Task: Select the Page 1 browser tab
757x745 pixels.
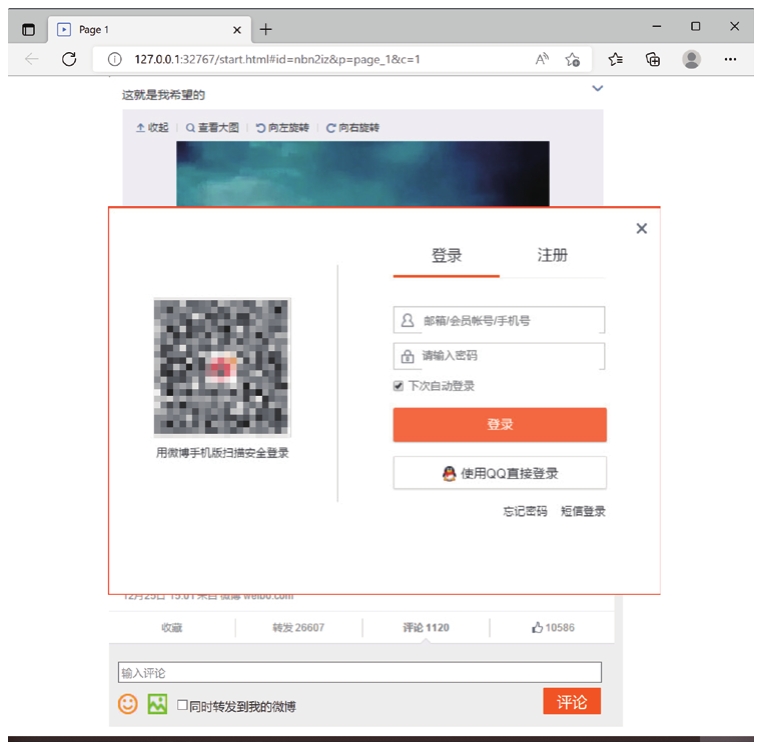Action: tap(150, 29)
